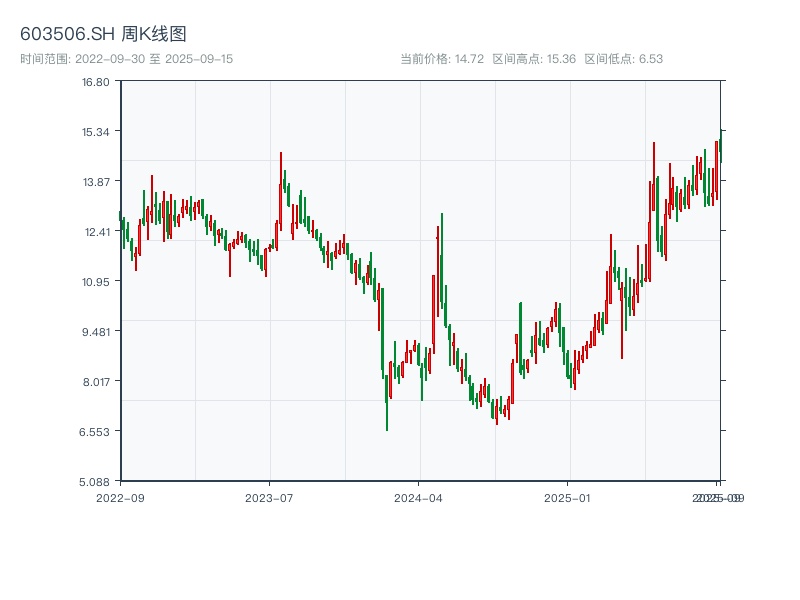Screen dimensions: 800x600
Task: Click the 区间低点: 6.53 label
Action: pyautogui.click(x=623, y=59)
